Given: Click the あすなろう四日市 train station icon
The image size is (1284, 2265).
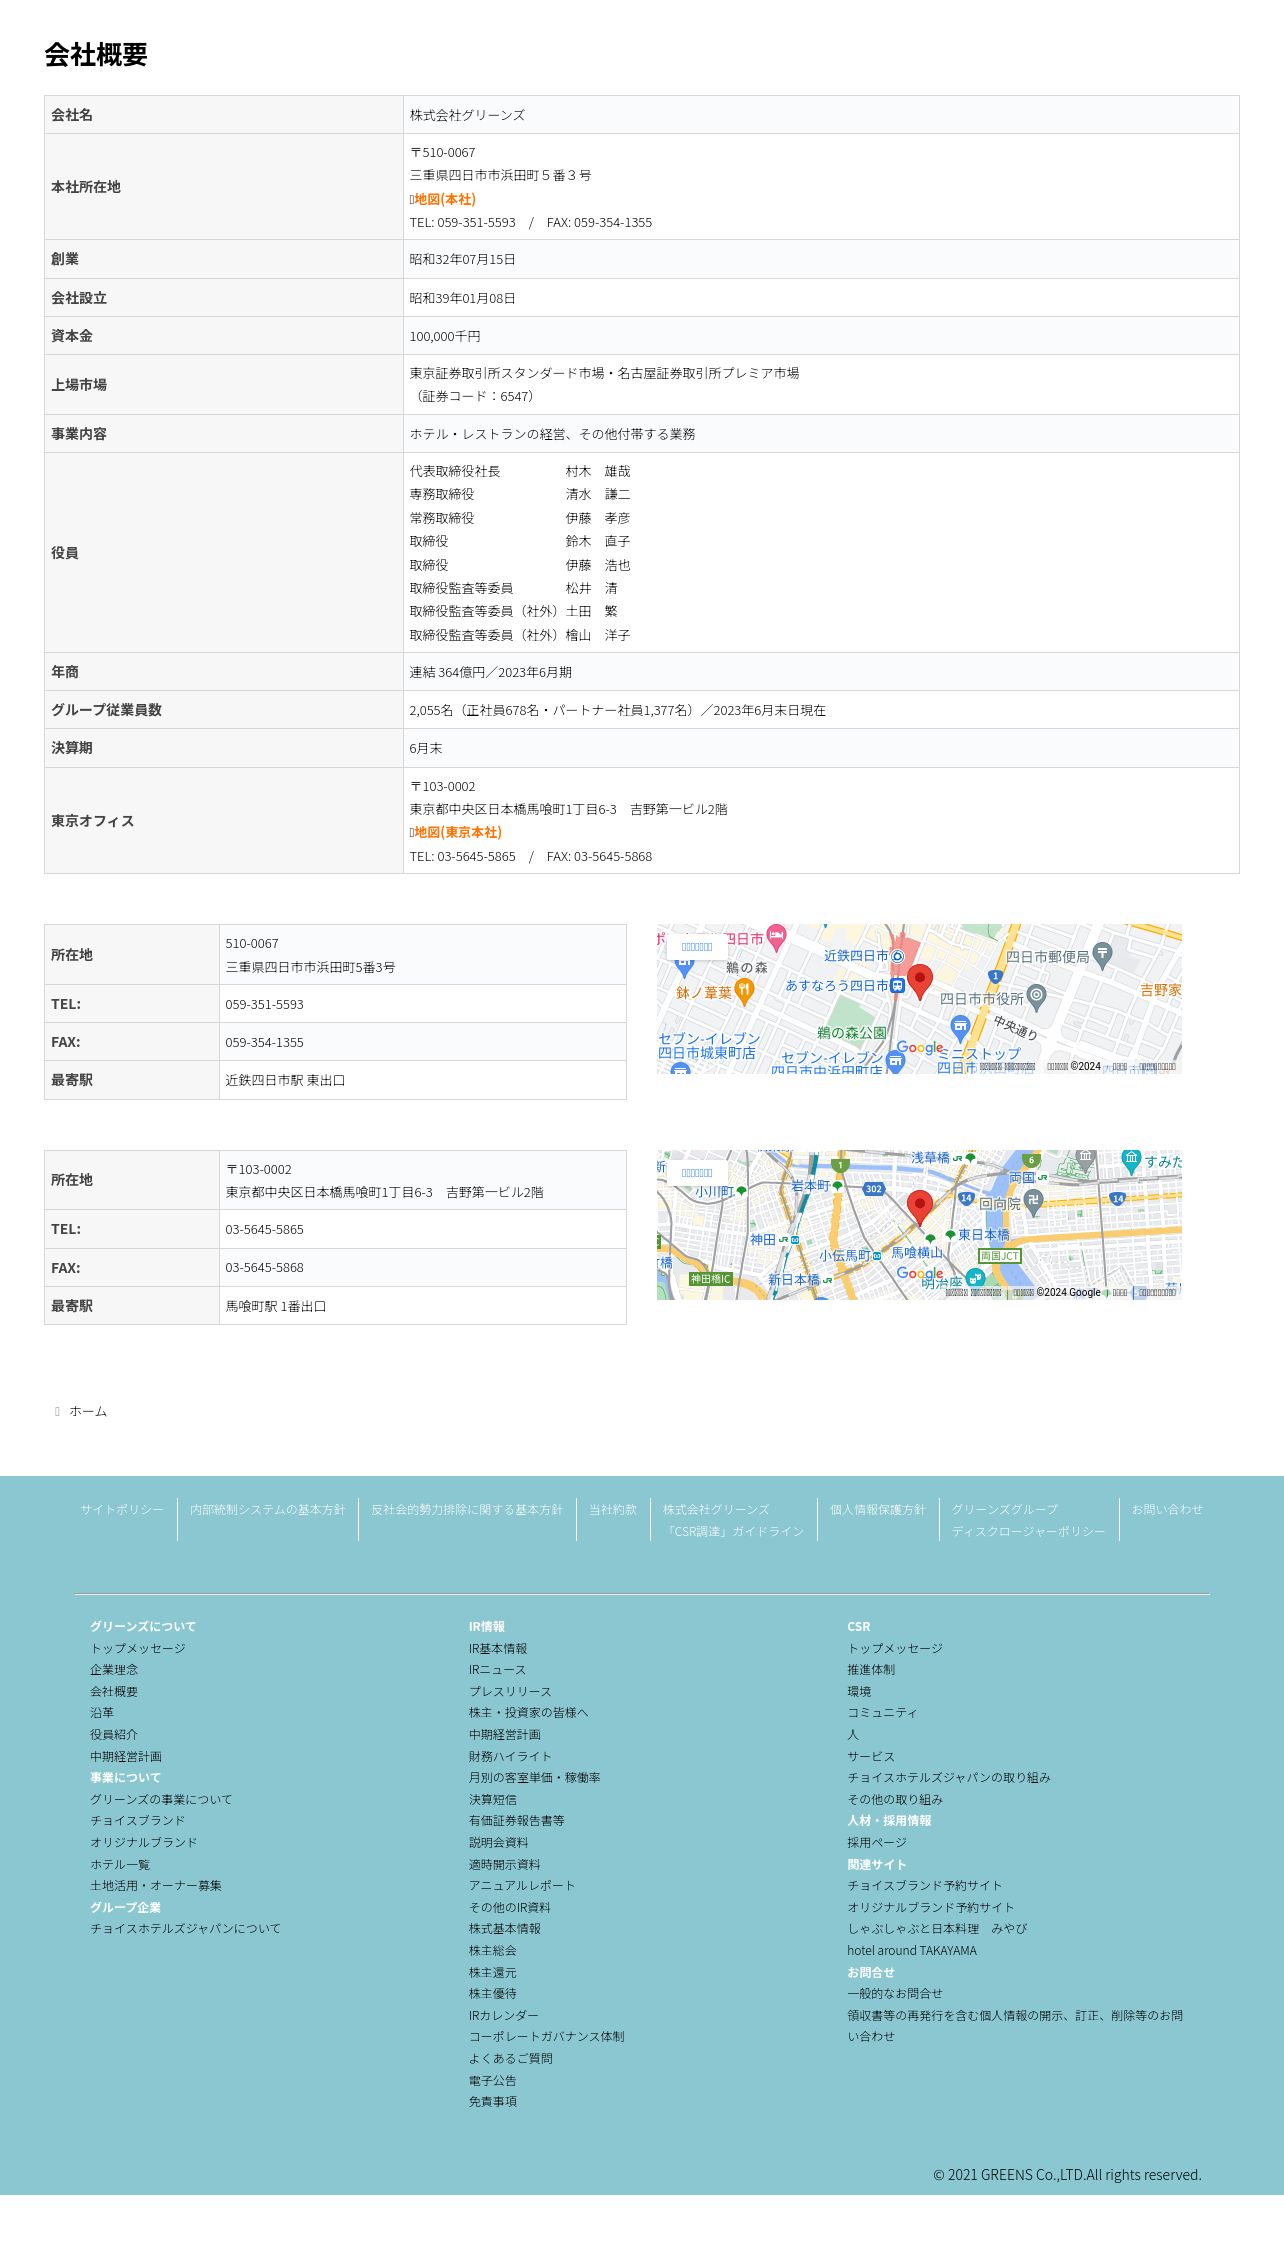Looking at the screenshot, I should [x=897, y=986].
